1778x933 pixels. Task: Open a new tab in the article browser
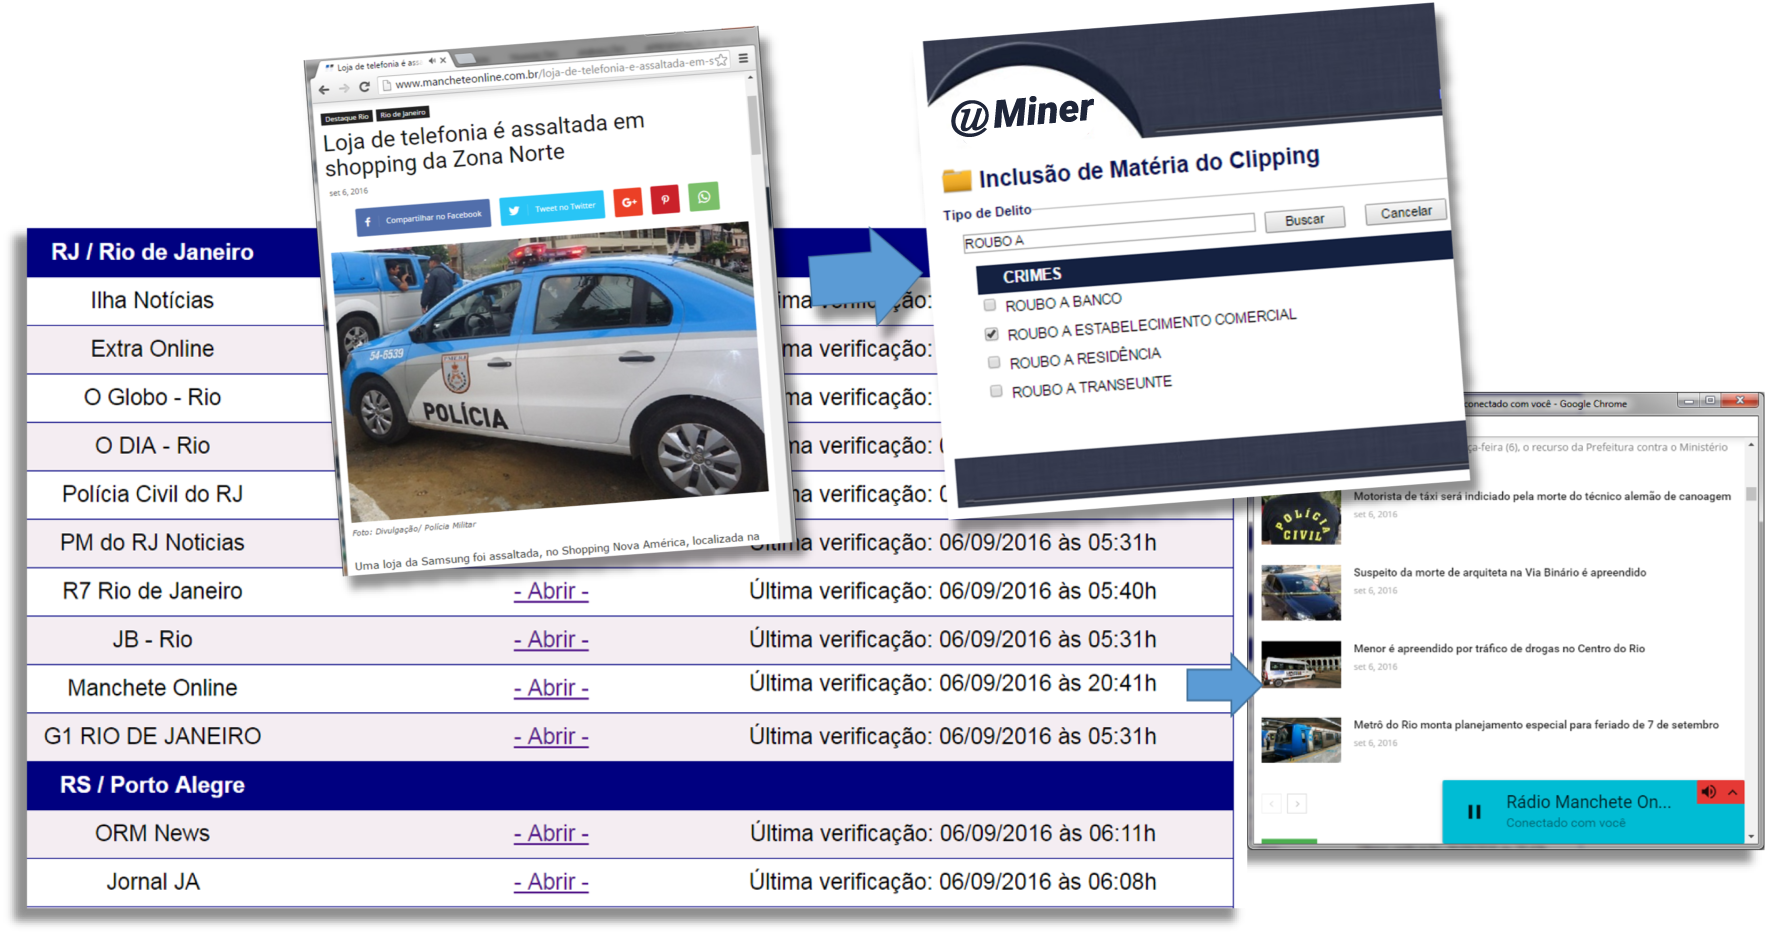click(x=466, y=58)
